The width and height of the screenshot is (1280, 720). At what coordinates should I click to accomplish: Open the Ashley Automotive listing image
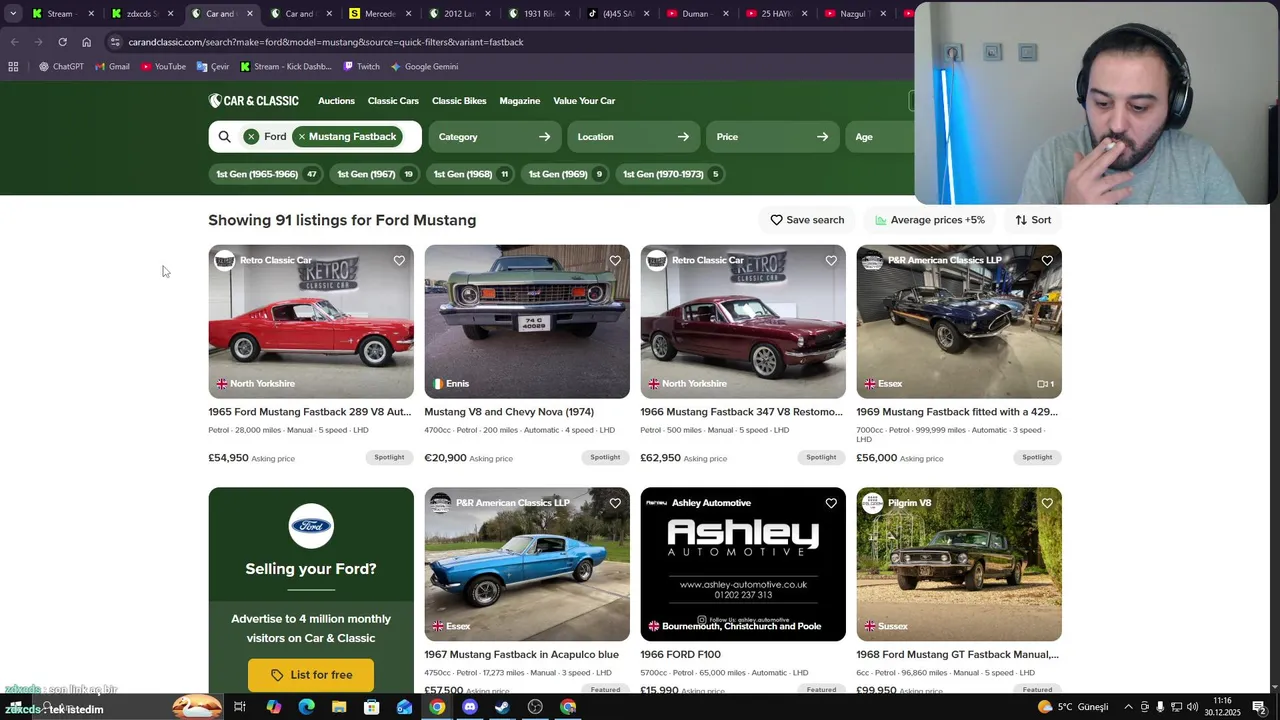[743, 564]
